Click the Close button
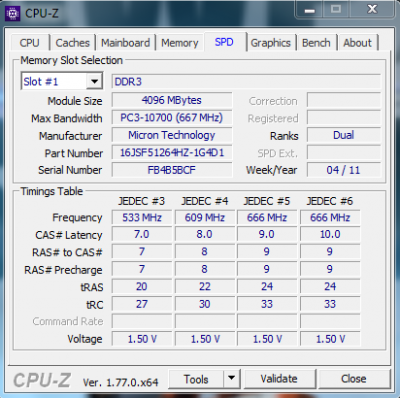The height and width of the screenshot is (398, 400). click(x=354, y=379)
